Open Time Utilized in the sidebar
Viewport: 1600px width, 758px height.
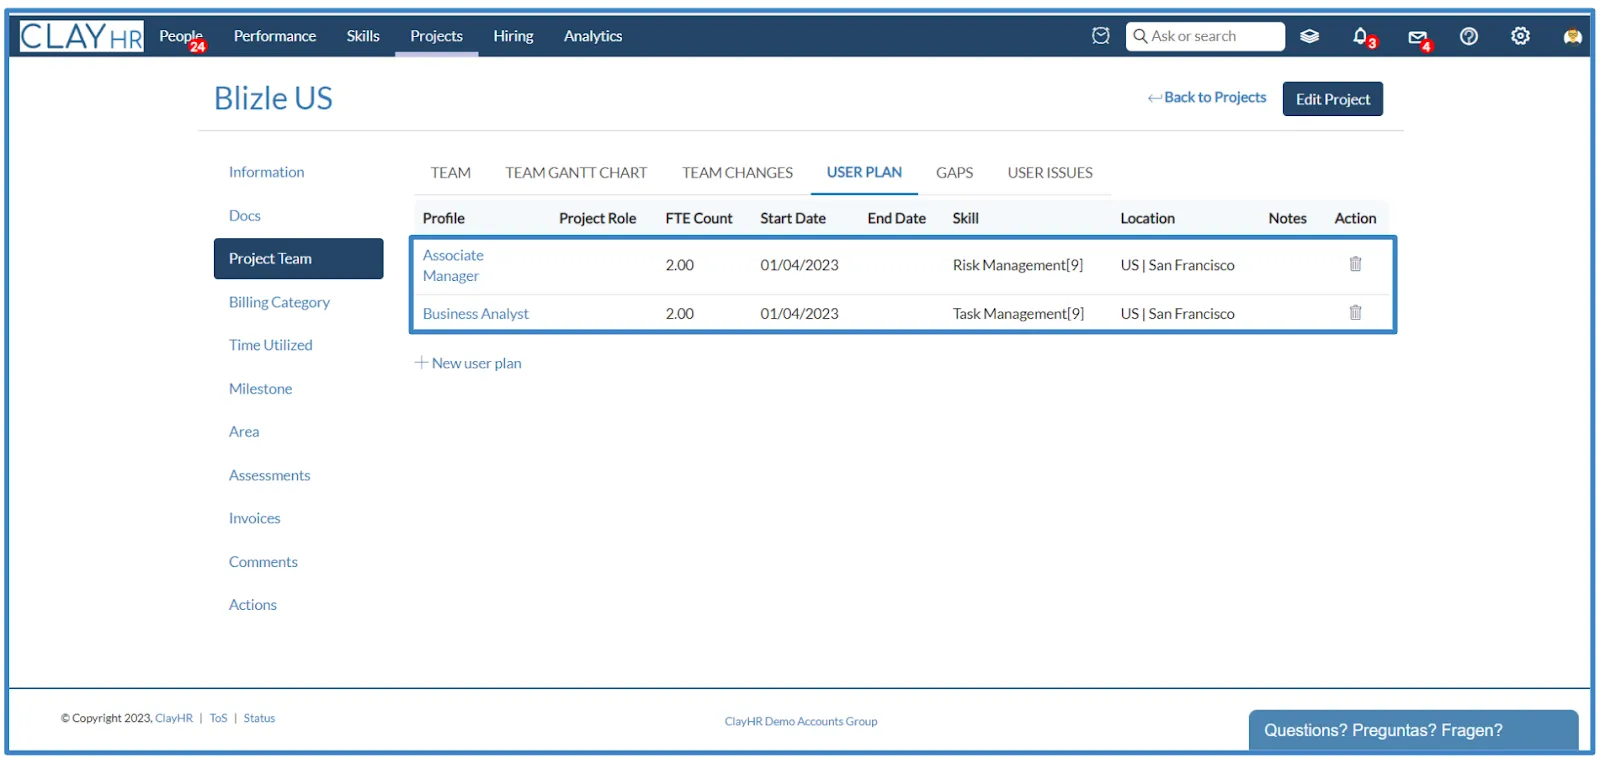(x=270, y=345)
